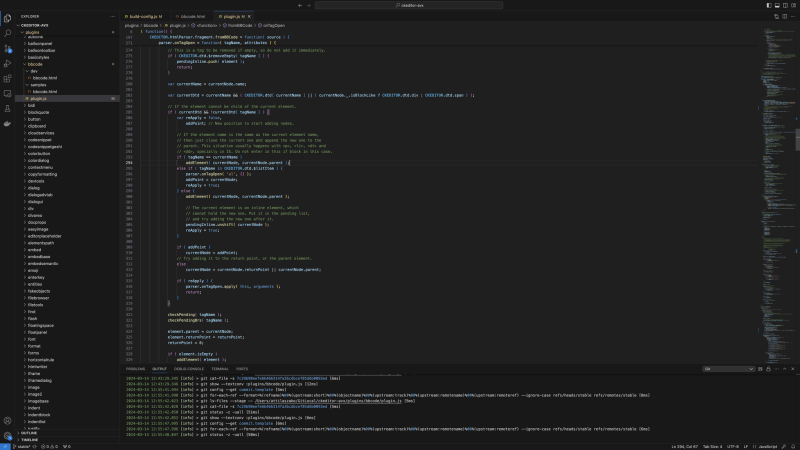Viewport: 800px width, 450px height.
Task: Open notifications bell in status bar
Action: (793, 446)
